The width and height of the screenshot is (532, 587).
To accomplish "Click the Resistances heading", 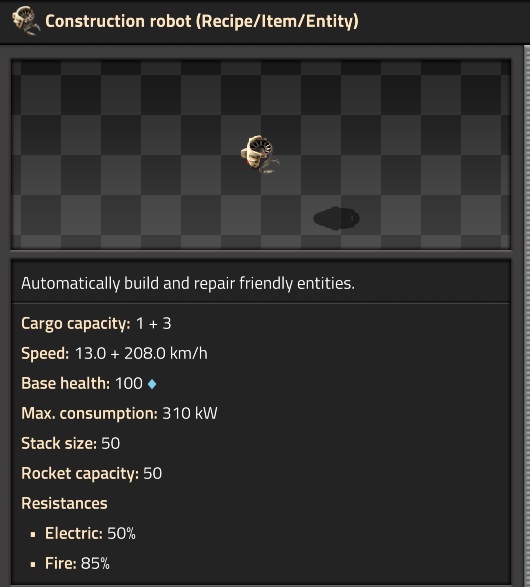I will coord(64,504).
